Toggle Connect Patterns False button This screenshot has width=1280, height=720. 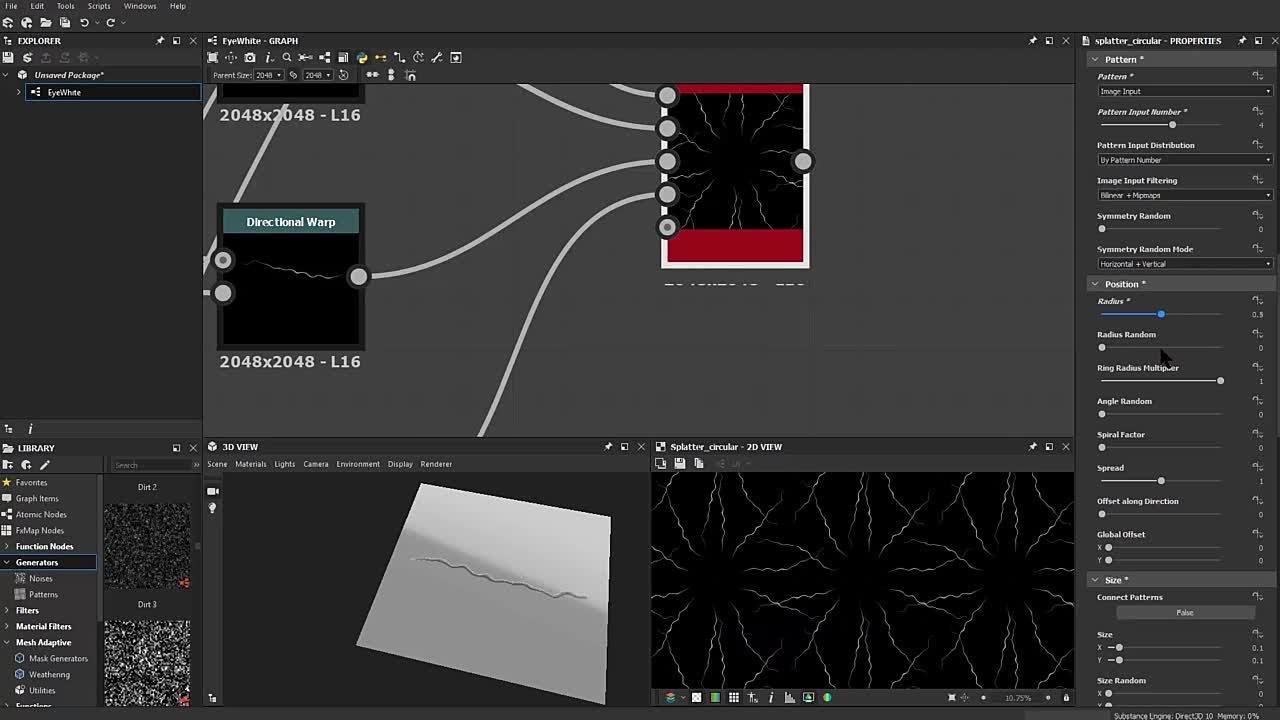click(1184, 612)
